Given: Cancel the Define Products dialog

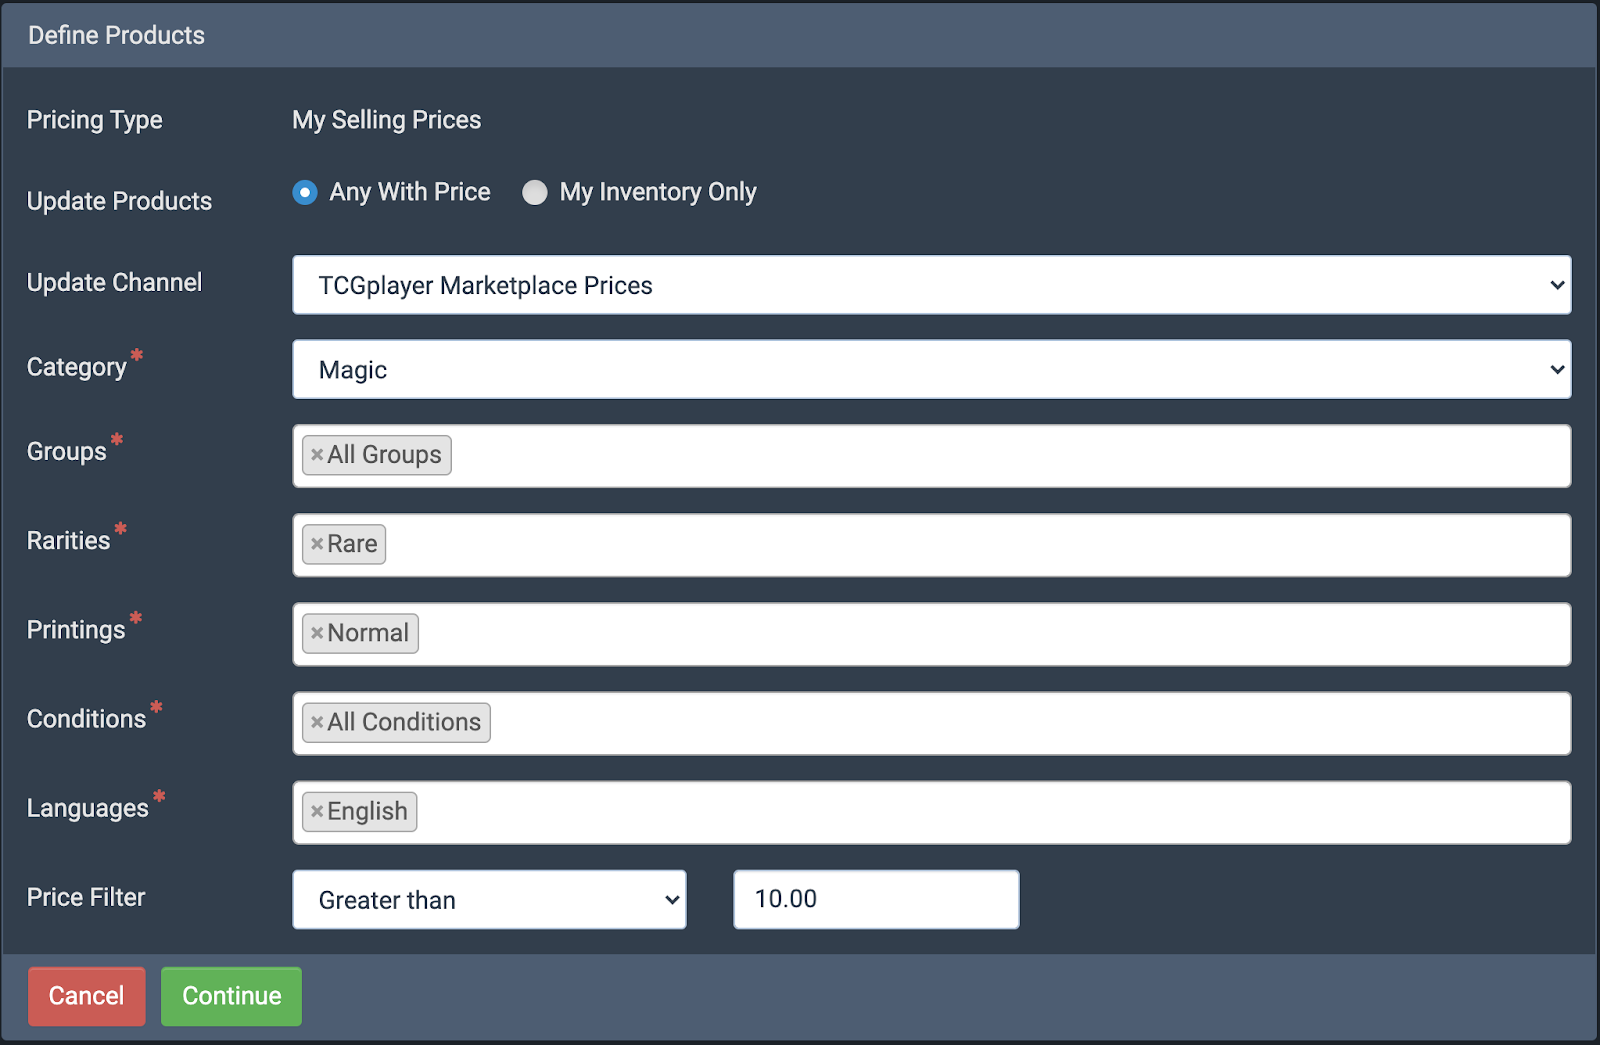Looking at the screenshot, I should click(86, 996).
